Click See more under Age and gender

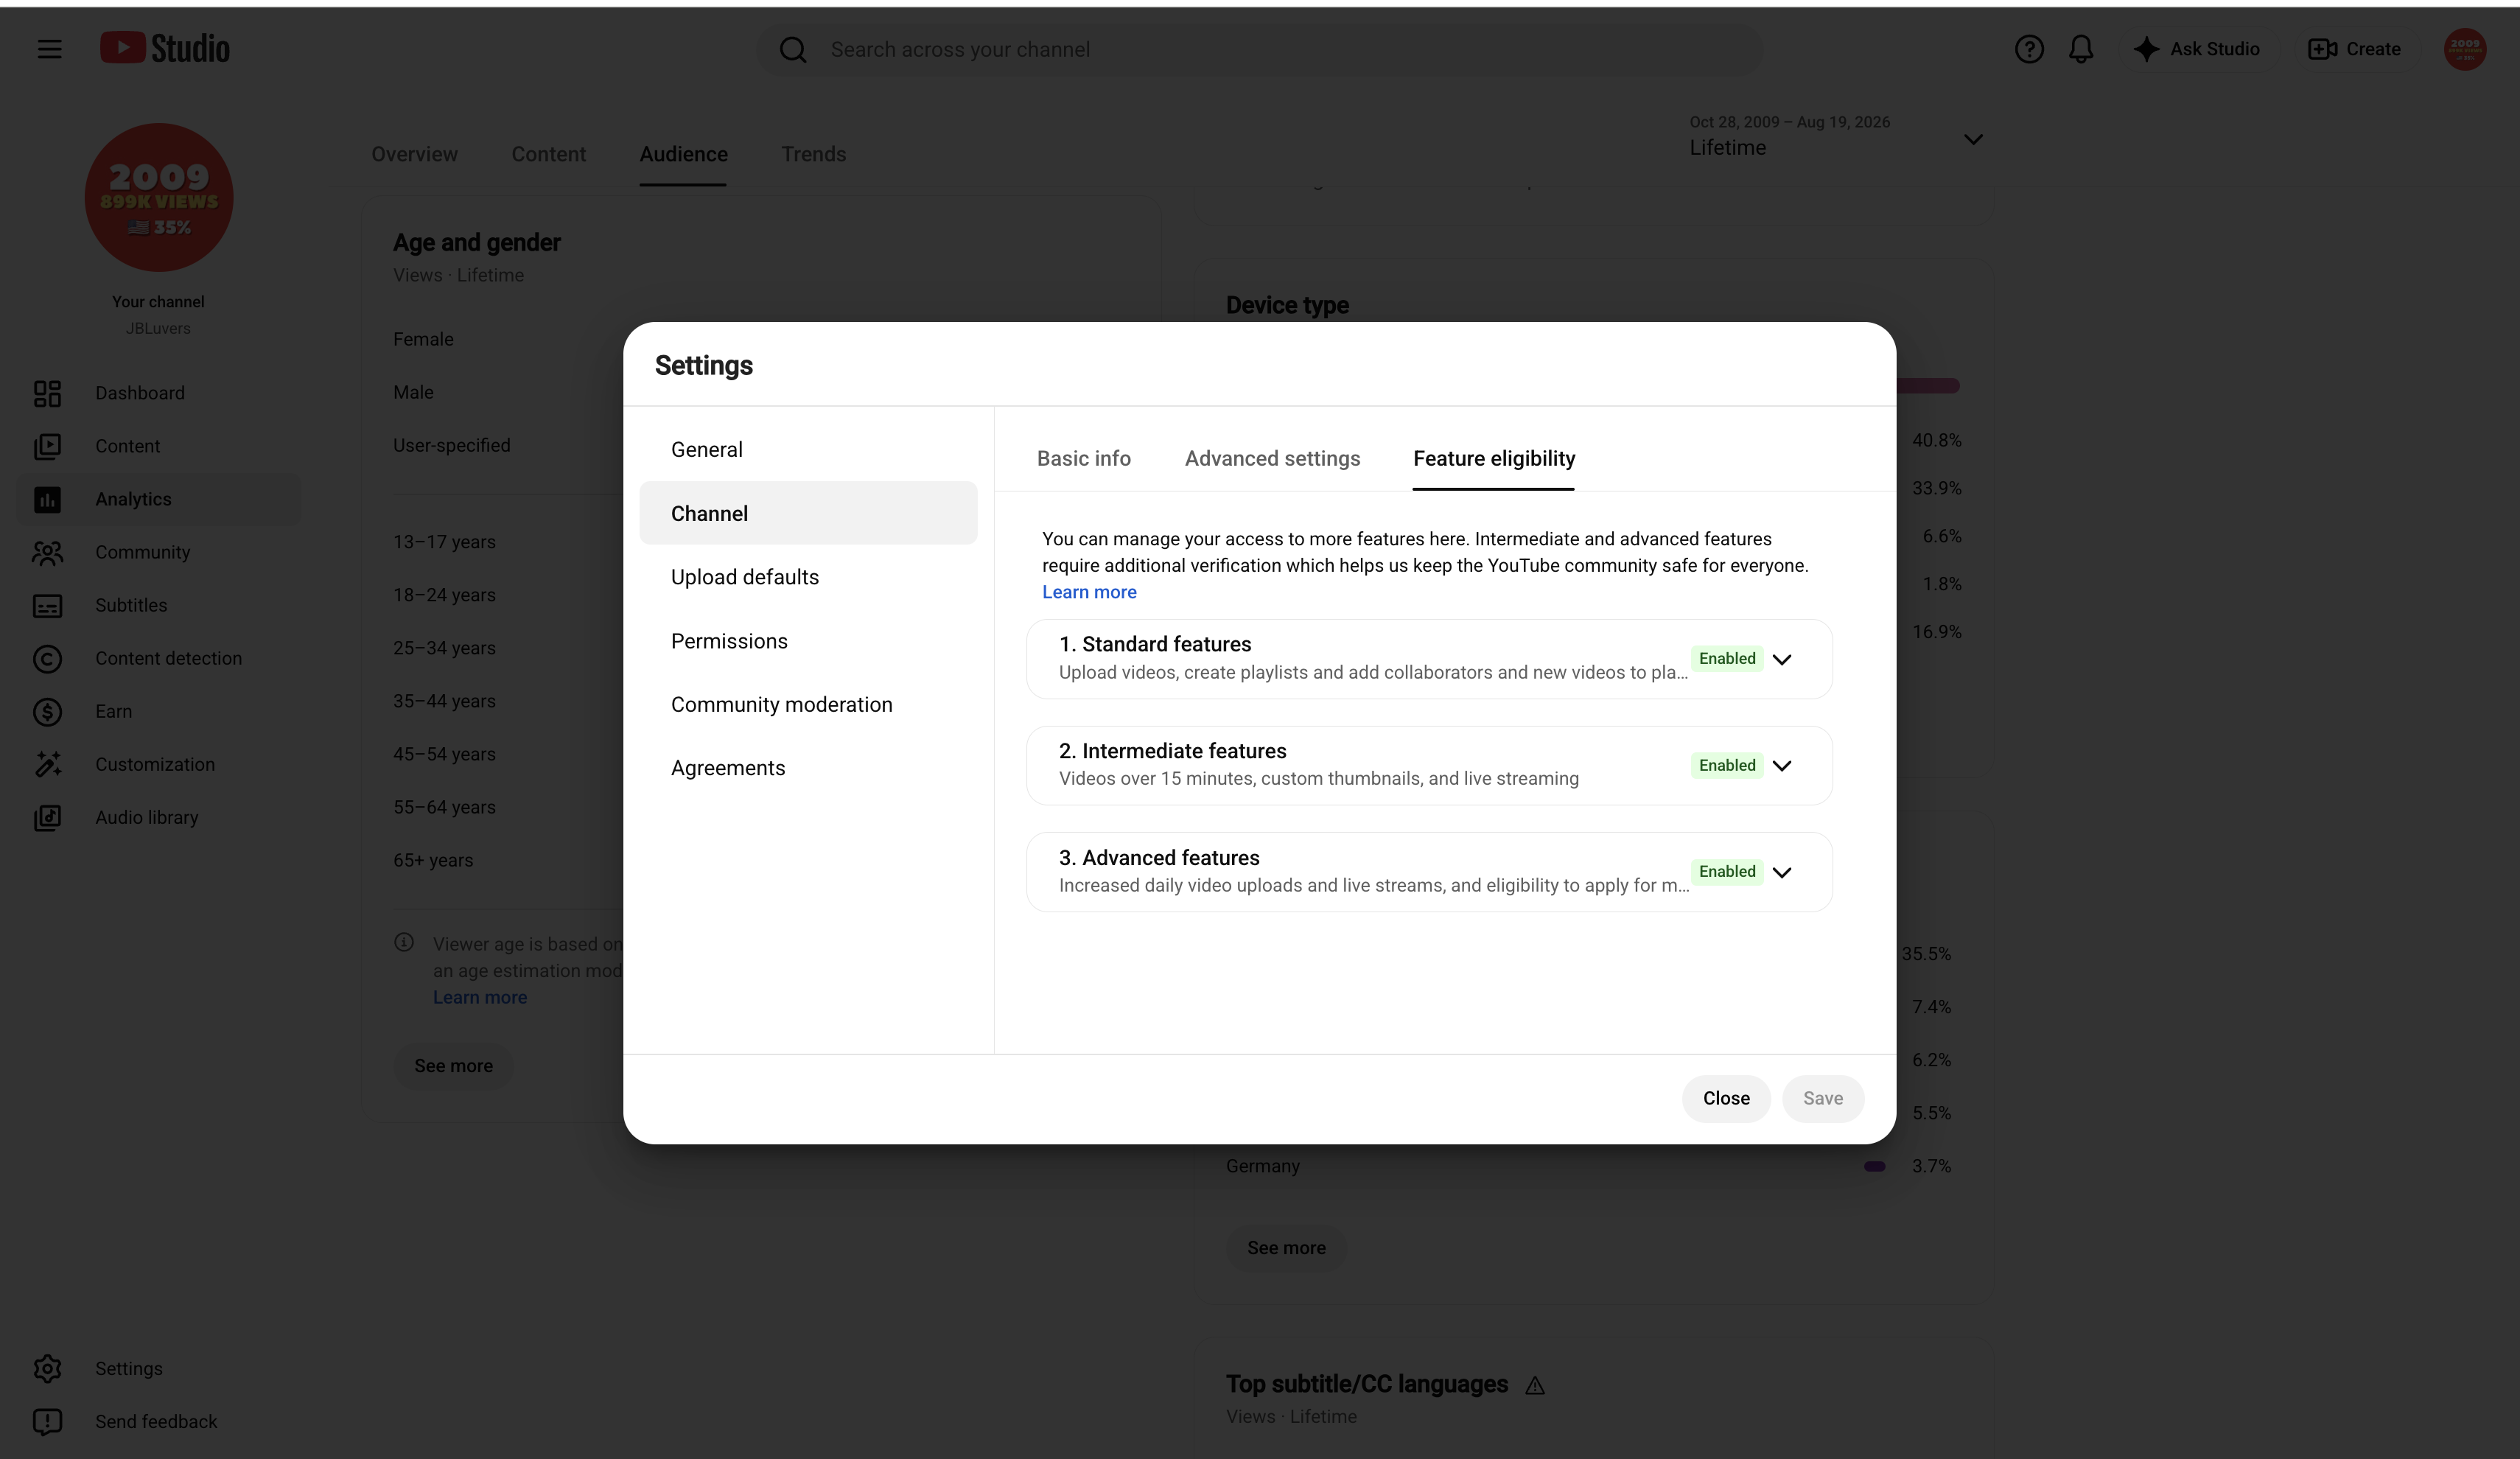453,1066
